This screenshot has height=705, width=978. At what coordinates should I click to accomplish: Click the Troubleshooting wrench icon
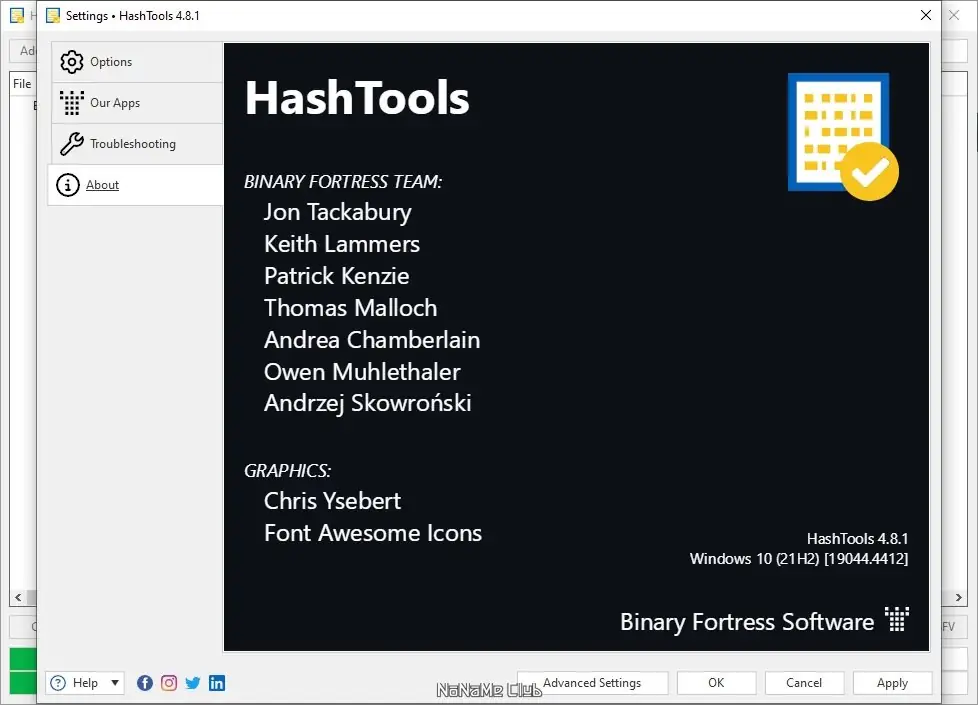[72, 144]
